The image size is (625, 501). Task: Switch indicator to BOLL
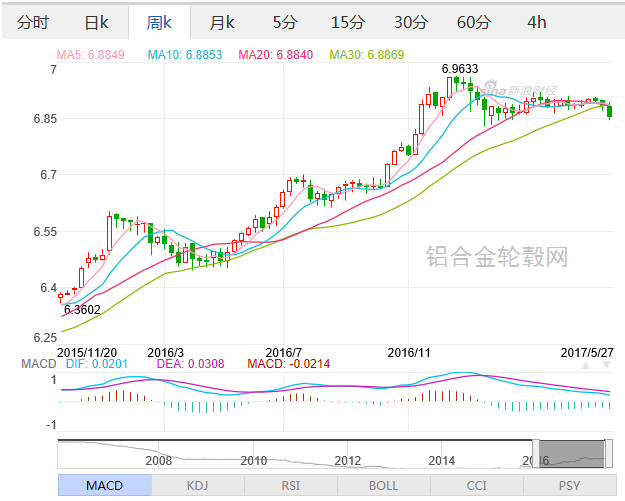[x=383, y=485]
